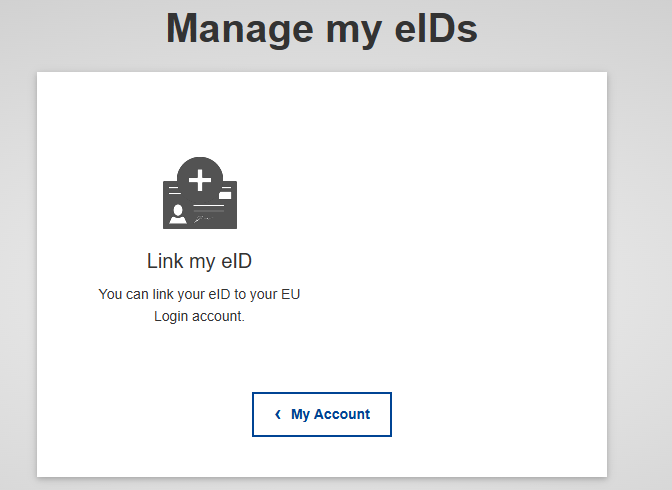Click the text lines on the ID card icon
The height and width of the screenshot is (490, 672).
pos(208,209)
